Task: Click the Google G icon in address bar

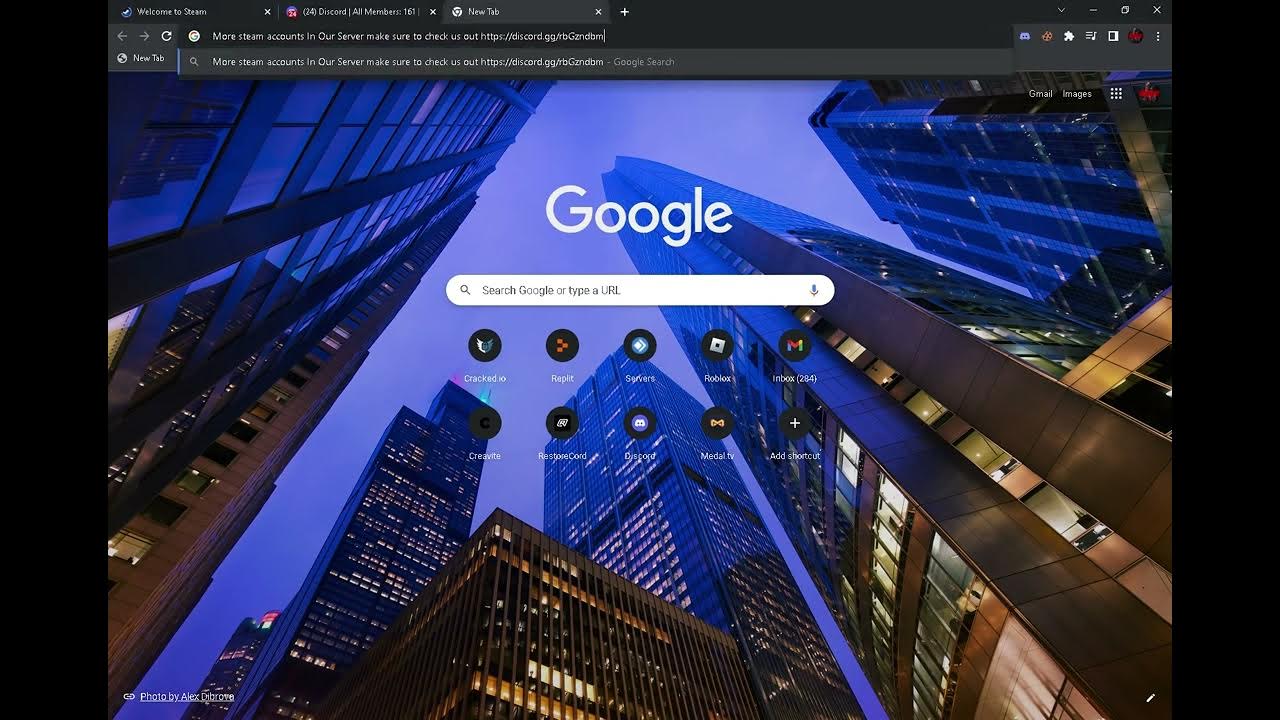Action: point(194,36)
